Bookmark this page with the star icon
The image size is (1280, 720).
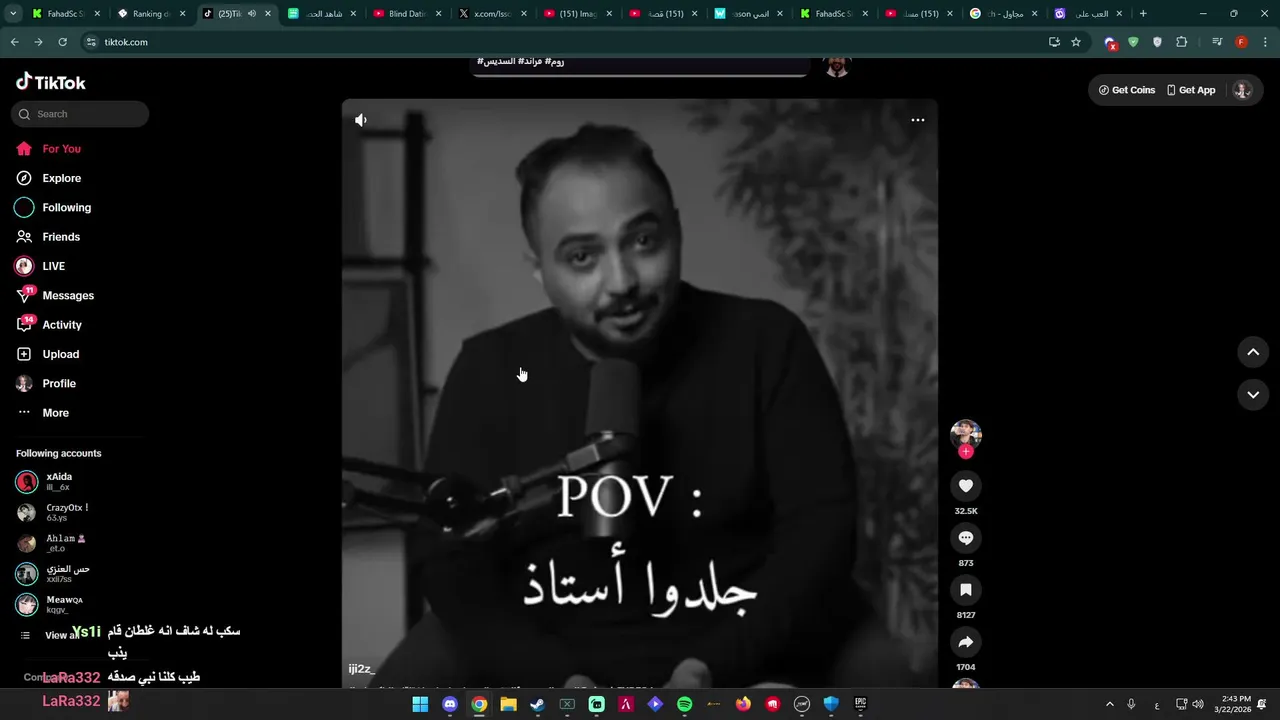[x=1076, y=42]
